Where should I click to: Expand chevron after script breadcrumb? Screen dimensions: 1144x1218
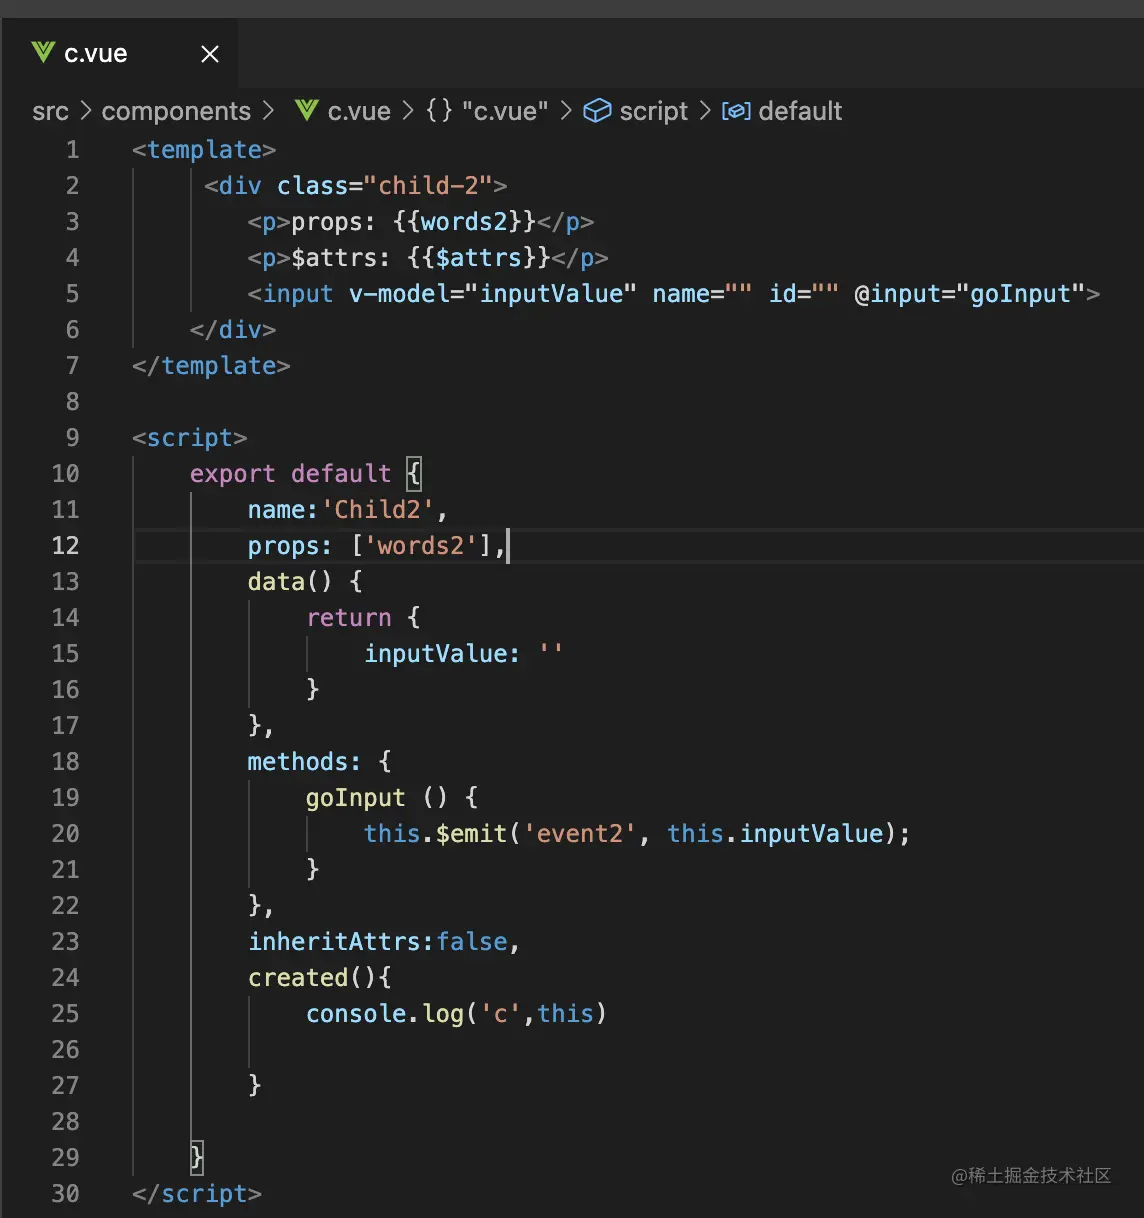pyautogui.click(x=704, y=111)
